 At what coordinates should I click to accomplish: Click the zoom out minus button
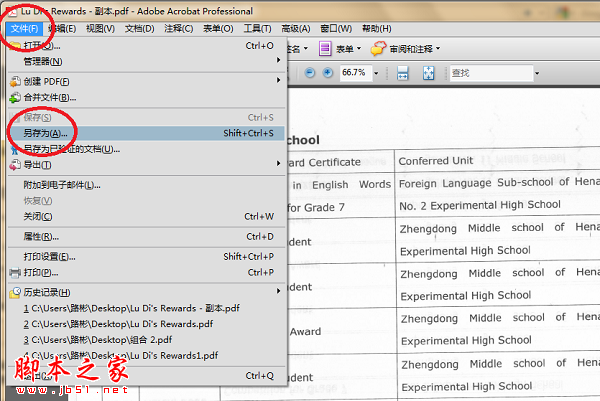click(310, 72)
